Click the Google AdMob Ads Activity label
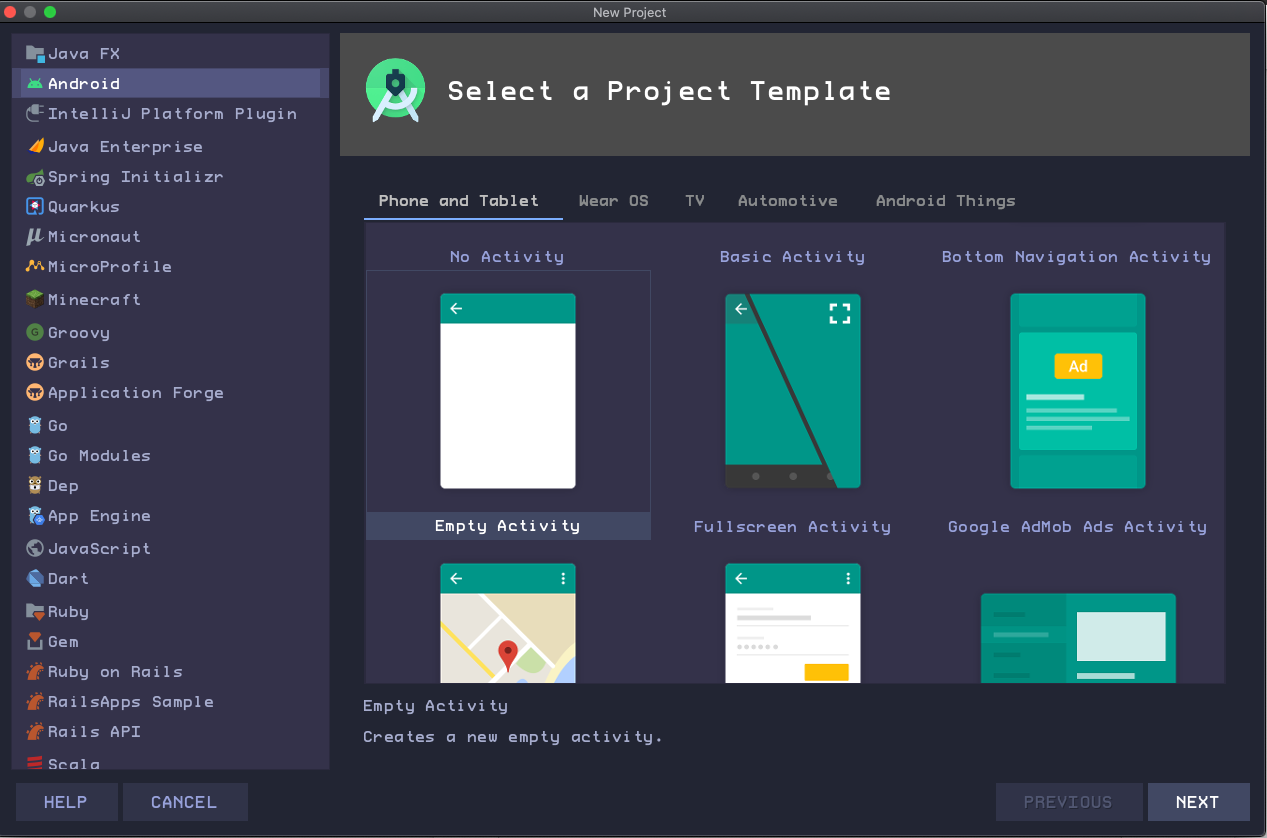This screenshot has width=1267, height=838. pos(1077,527)
